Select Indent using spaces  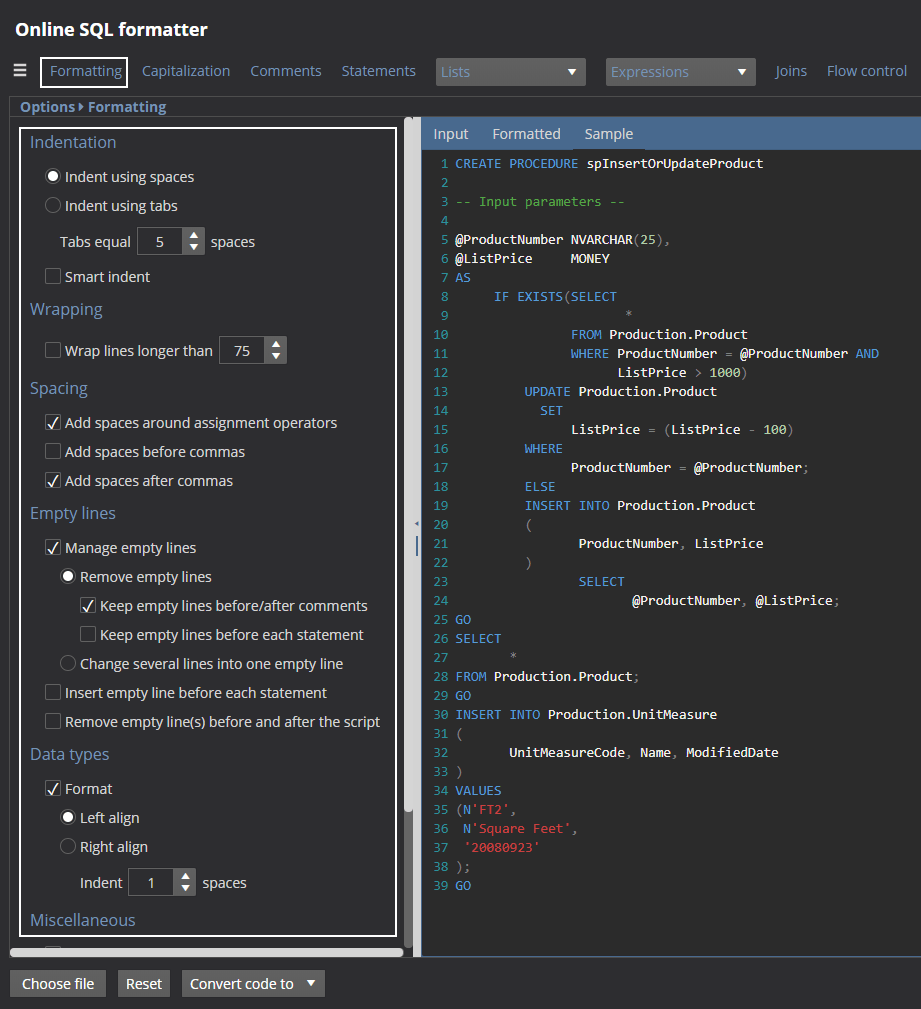[53, 176]
